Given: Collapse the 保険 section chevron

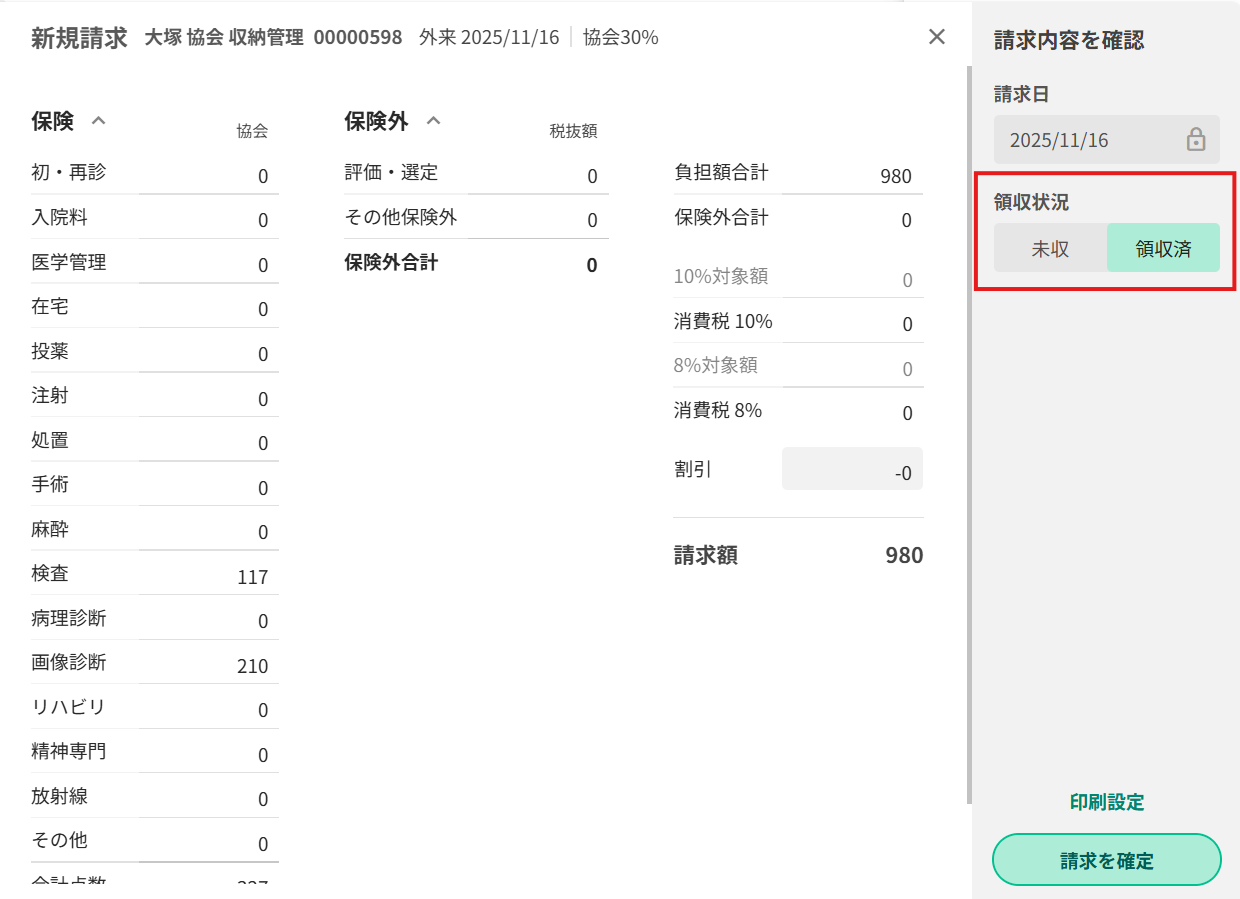Looking at the screenshot, I should [98, 120].
